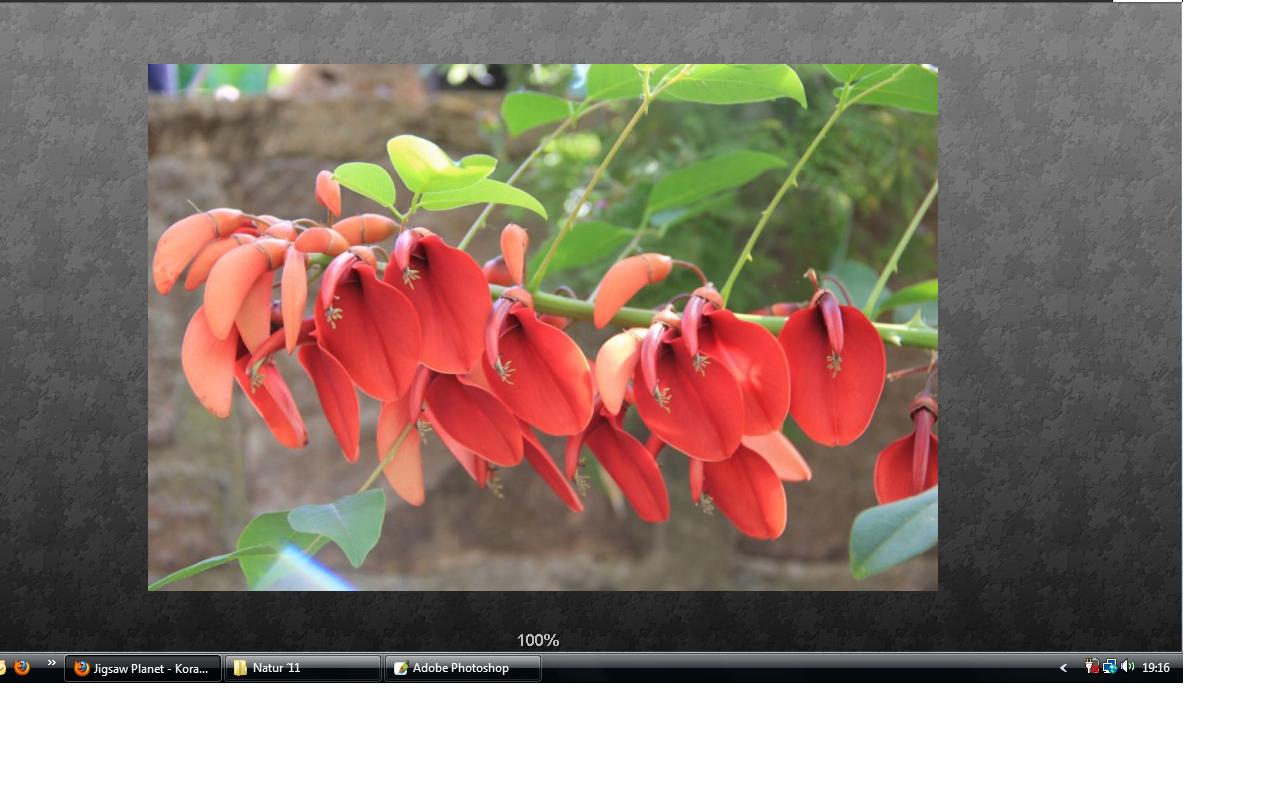Screen dimensions: 1280x800
Task: Switch to the Jigsaw Planet browser window
Action: tap(150, 668)
